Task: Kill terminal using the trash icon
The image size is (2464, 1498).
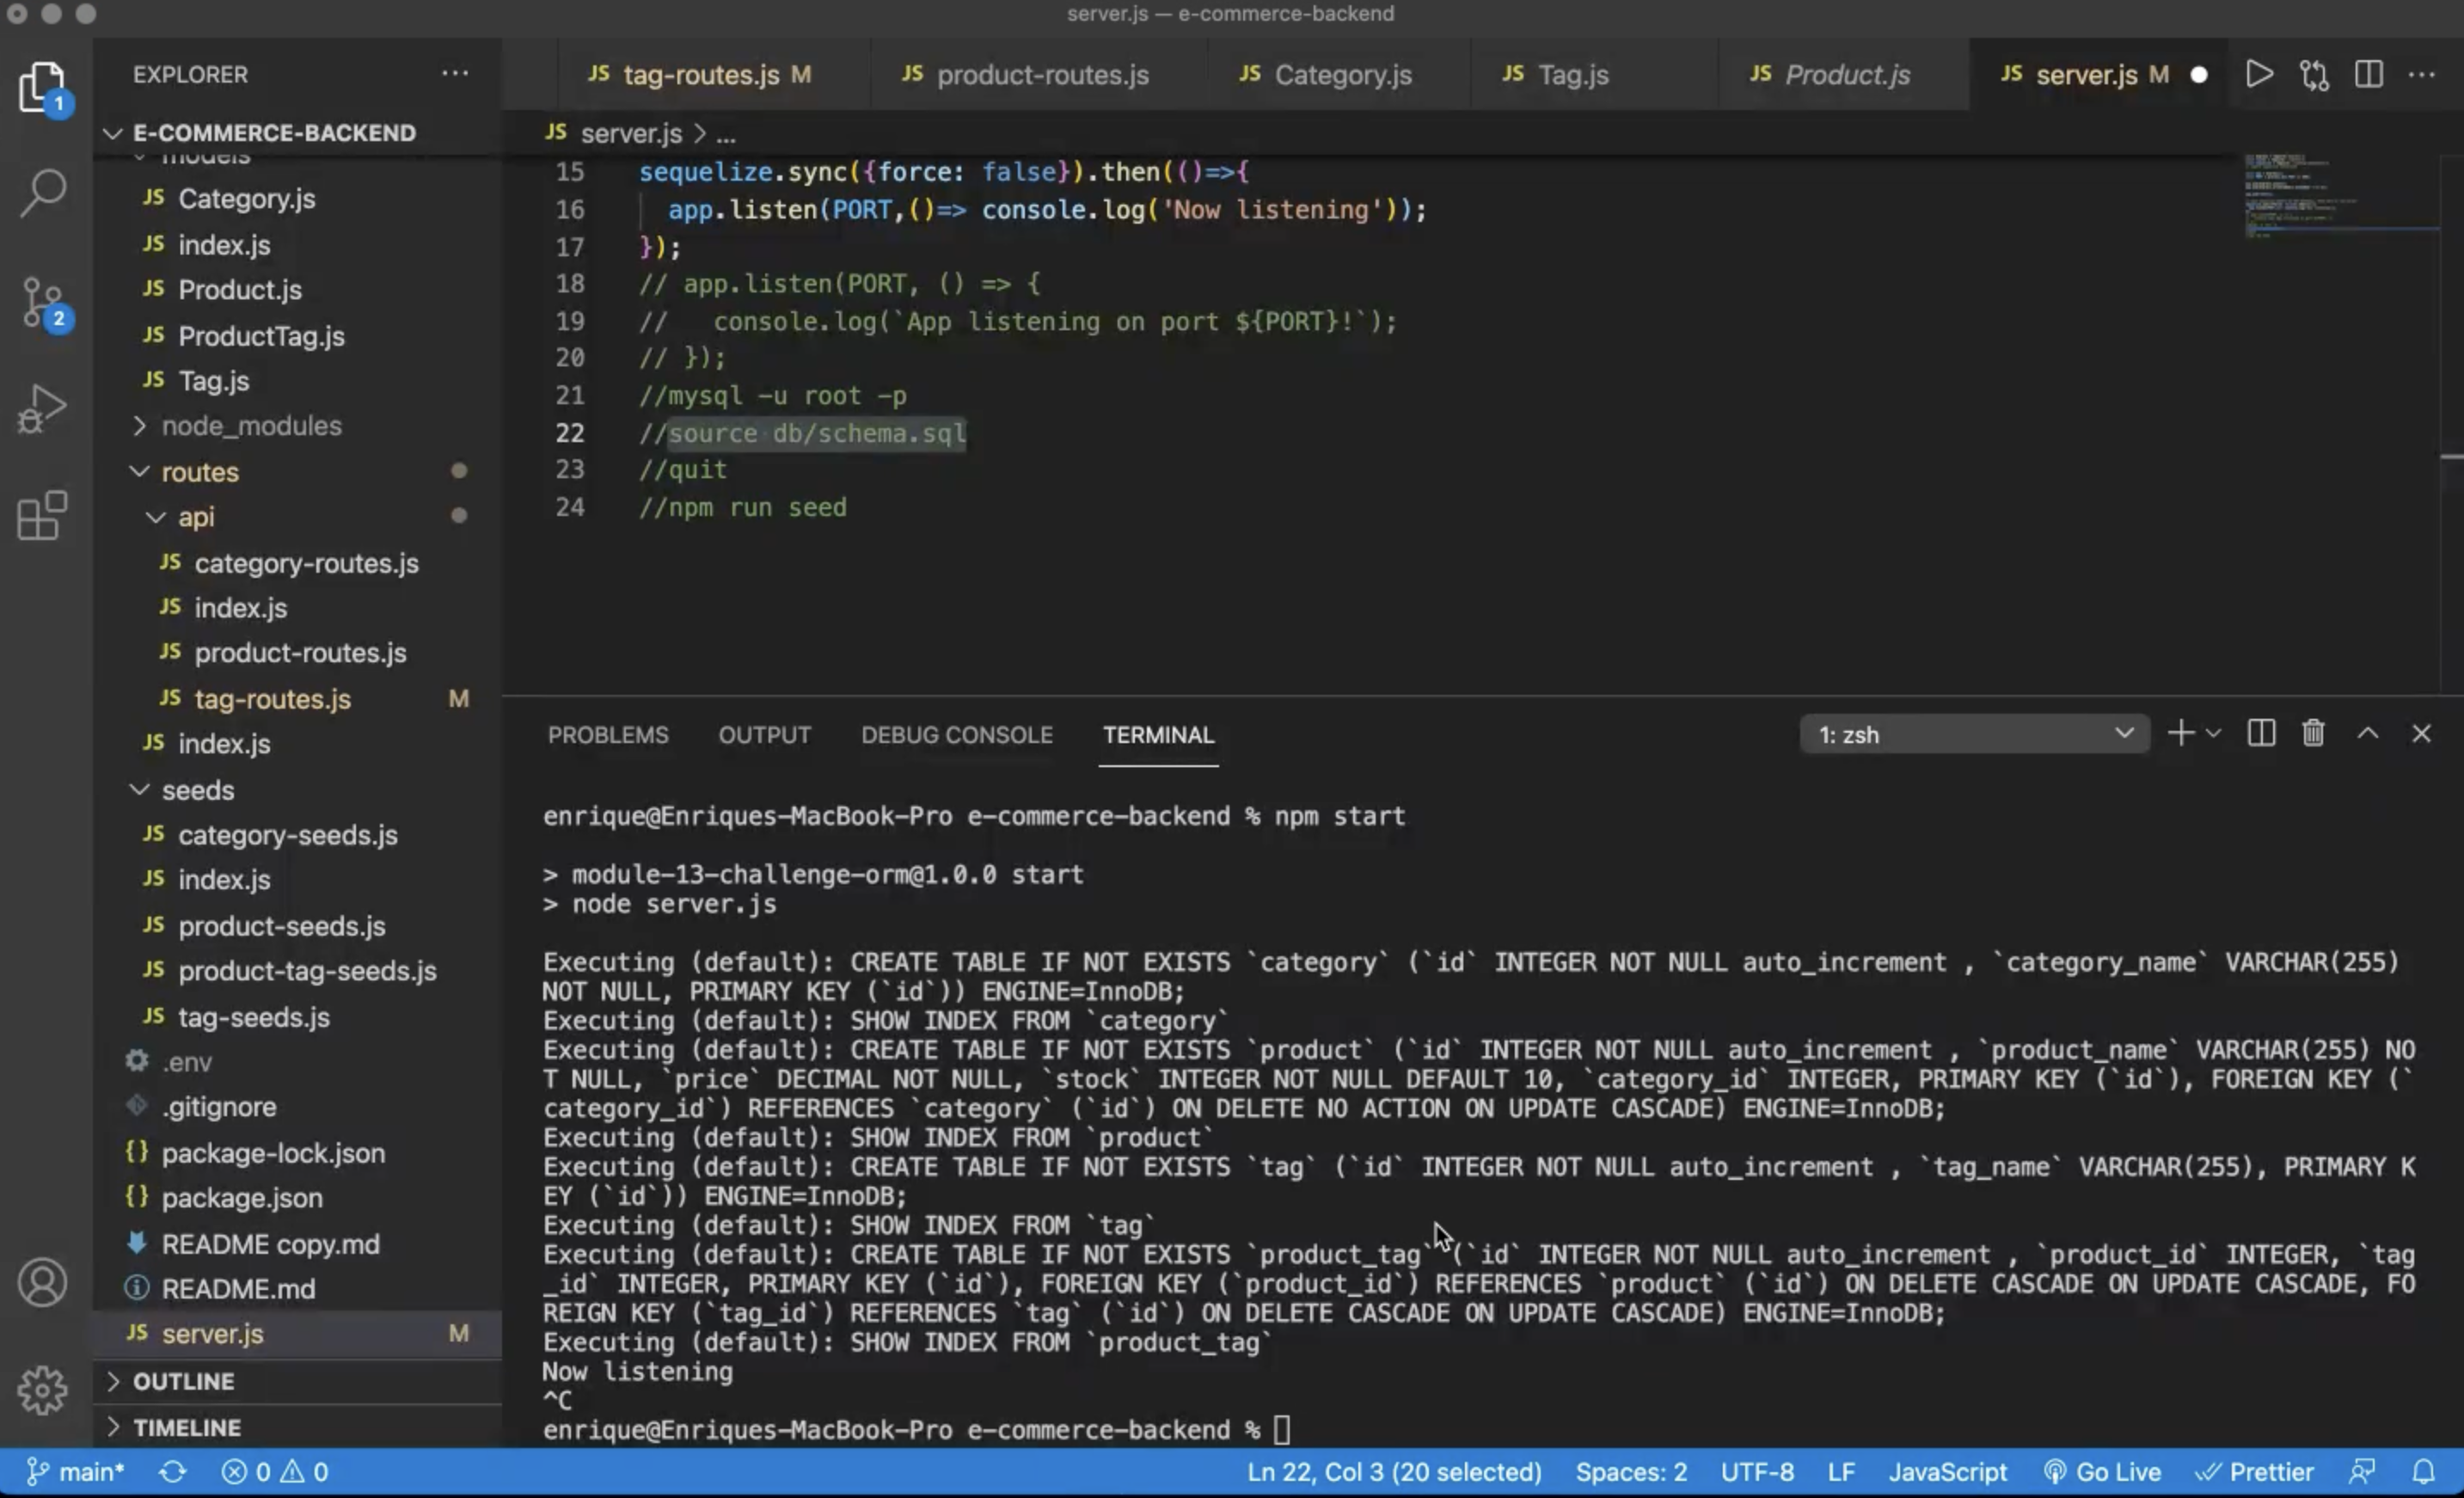Action: click(2313, 734)
